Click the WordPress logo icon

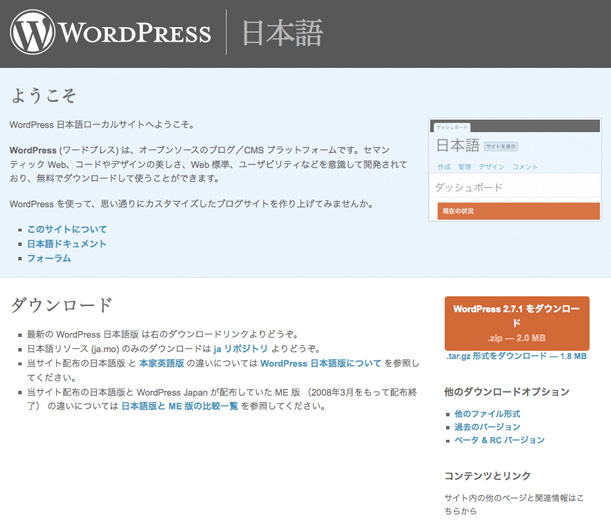pos(32,32)
